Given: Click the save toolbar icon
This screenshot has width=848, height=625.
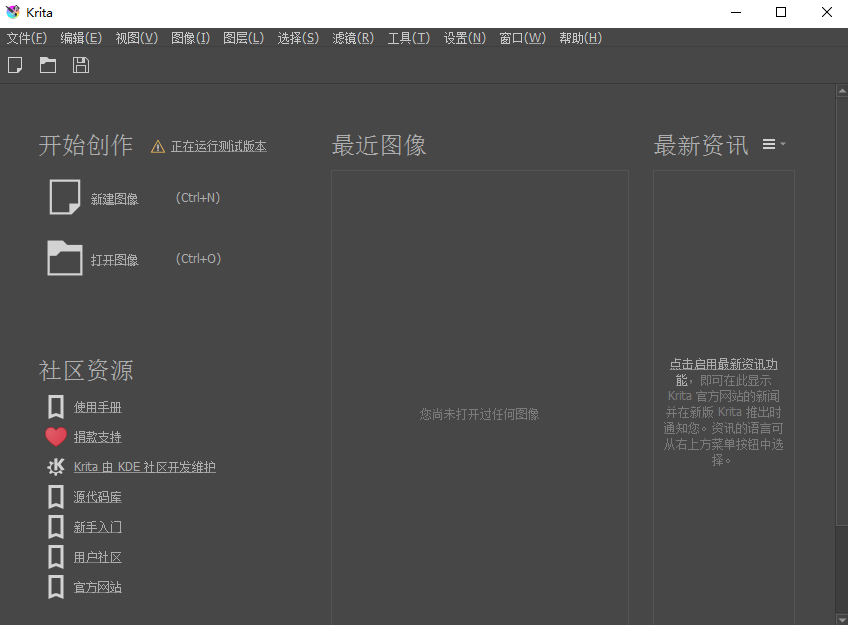Looking at the screenshot, I should (x=81, y=65).
